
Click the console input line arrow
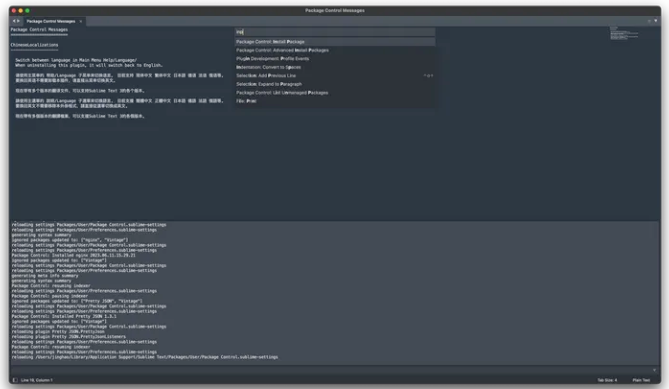tap(654, 370)
